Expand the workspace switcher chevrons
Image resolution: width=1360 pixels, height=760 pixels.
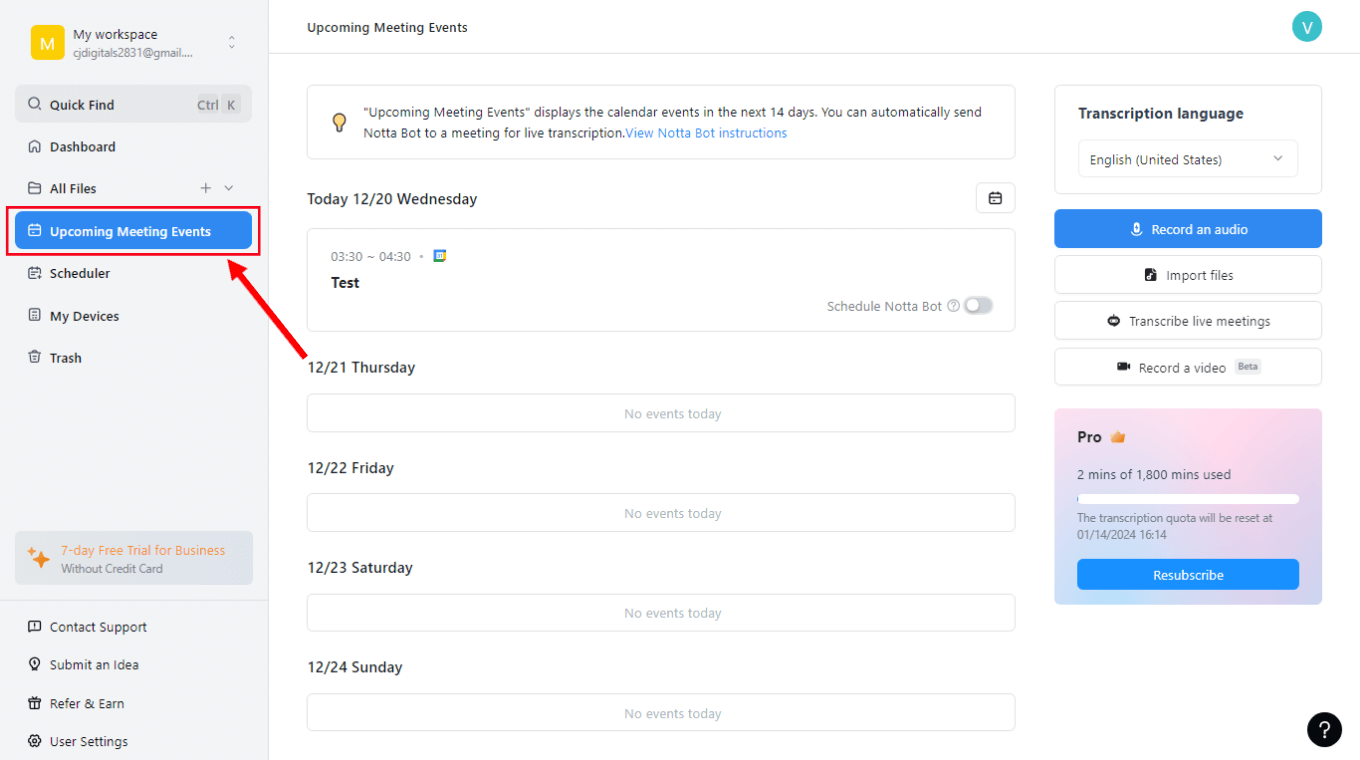[232, 42]
